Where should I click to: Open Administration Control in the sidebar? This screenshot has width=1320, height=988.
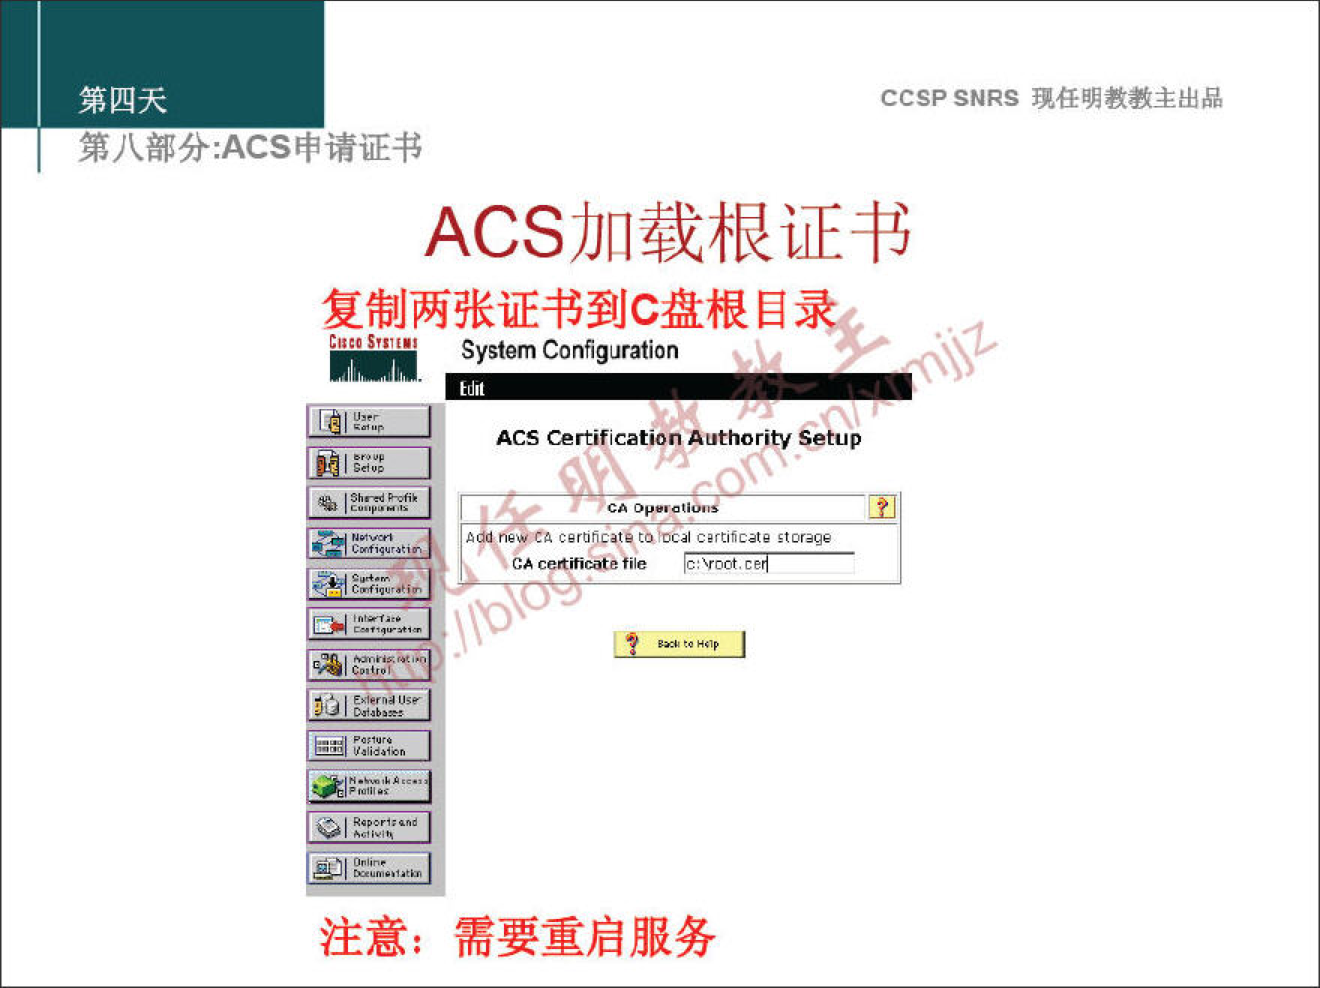pos(369,665)
